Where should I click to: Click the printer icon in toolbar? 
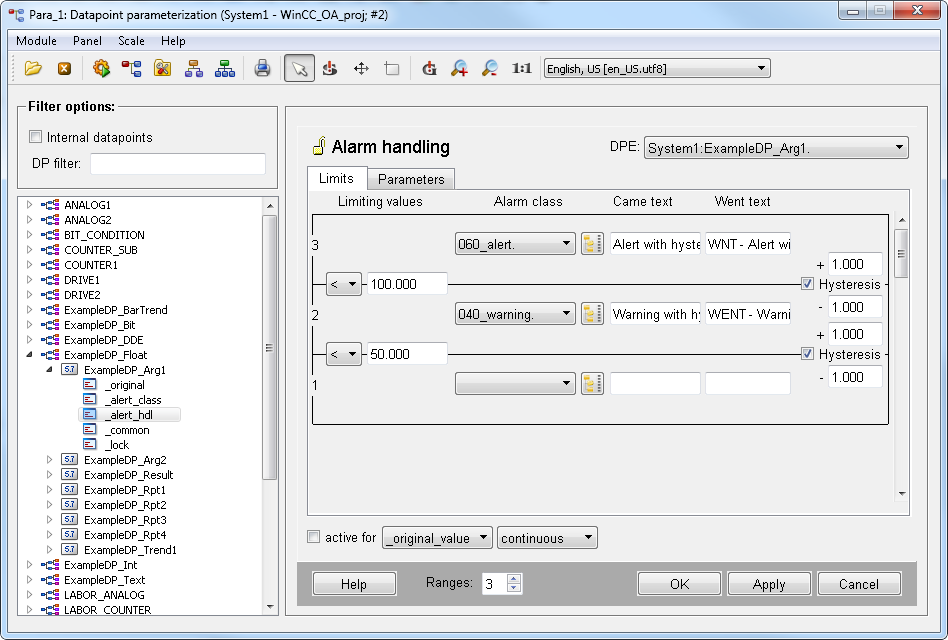262,69
